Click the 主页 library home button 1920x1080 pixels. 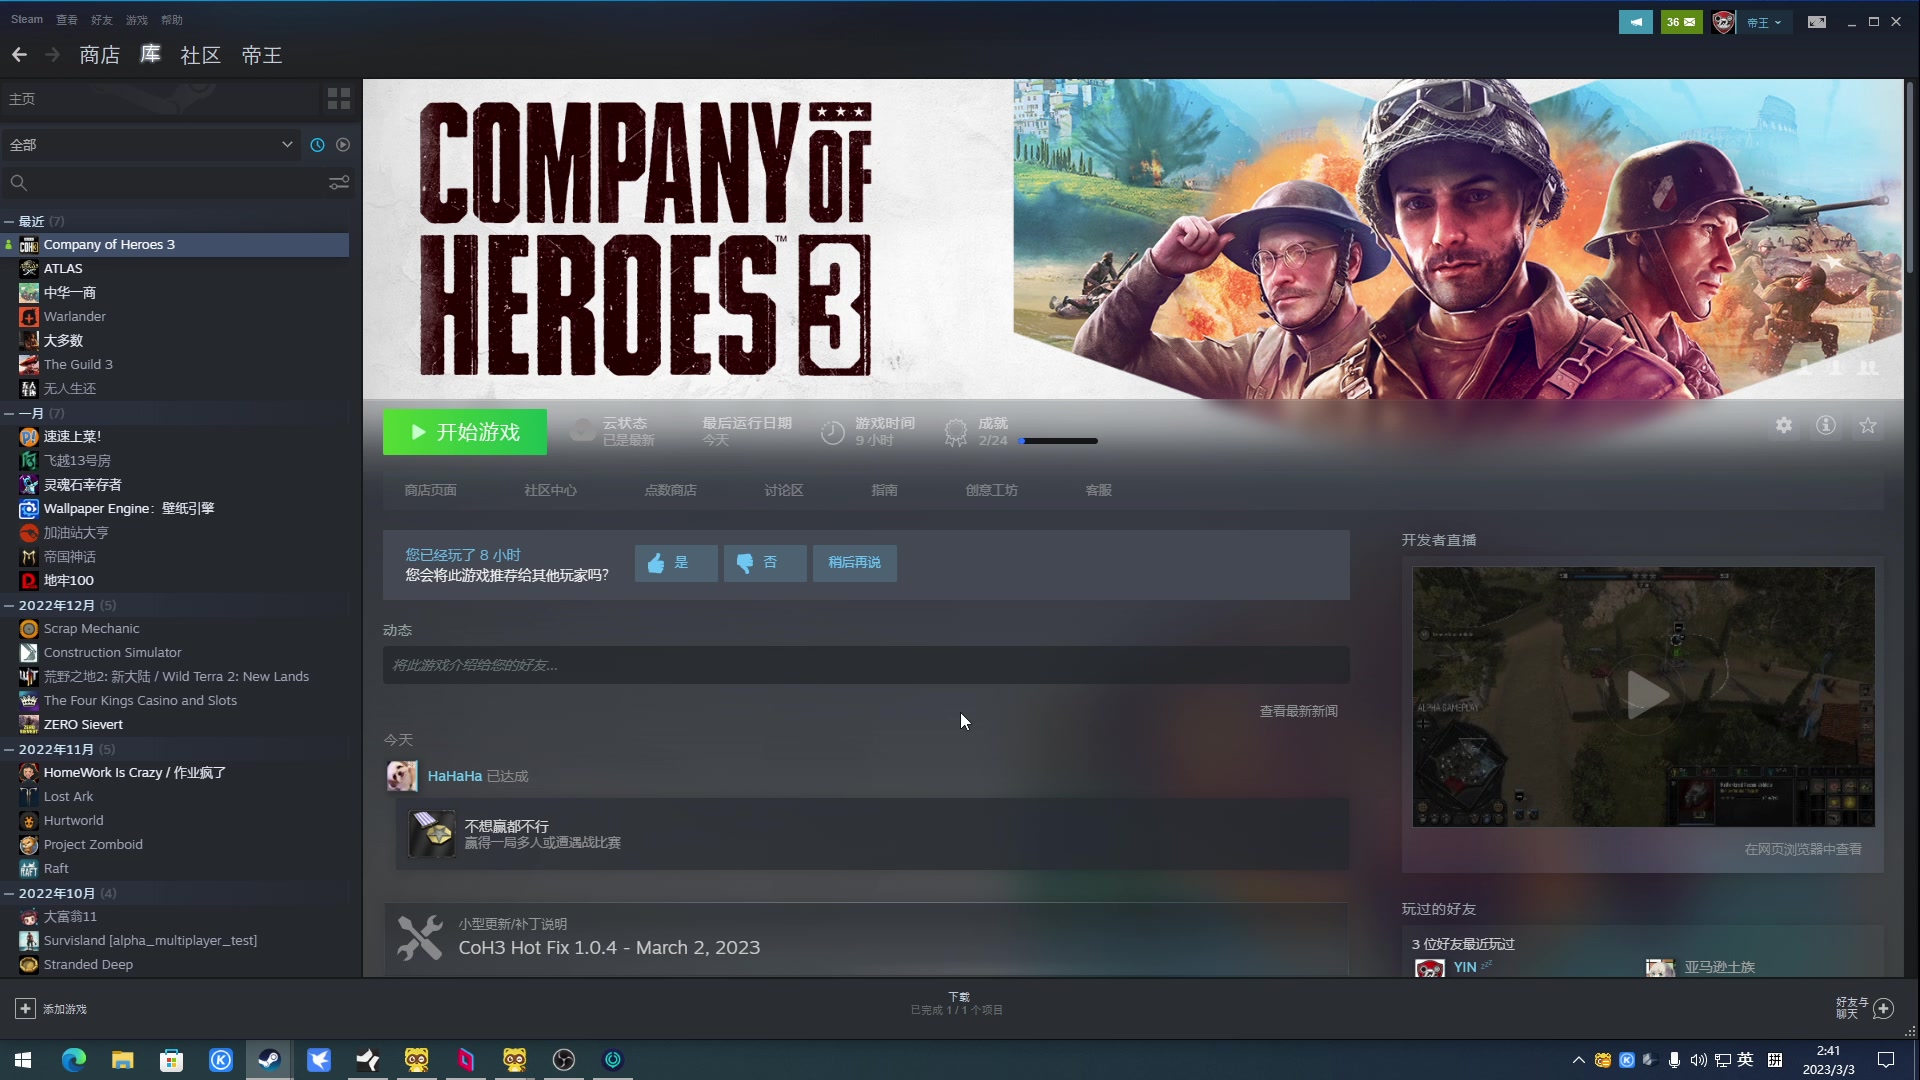pyautogui.click(x=160, y=99)
